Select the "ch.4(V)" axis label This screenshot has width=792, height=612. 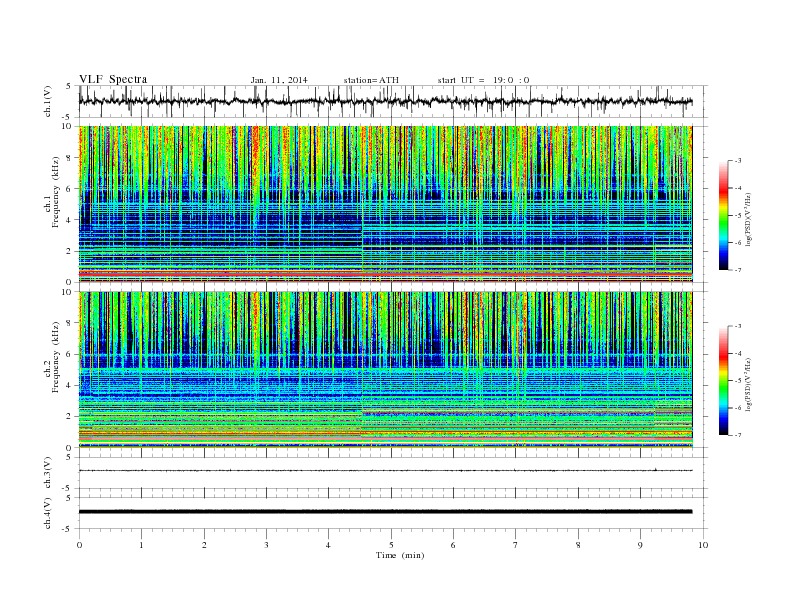point(47,513)
